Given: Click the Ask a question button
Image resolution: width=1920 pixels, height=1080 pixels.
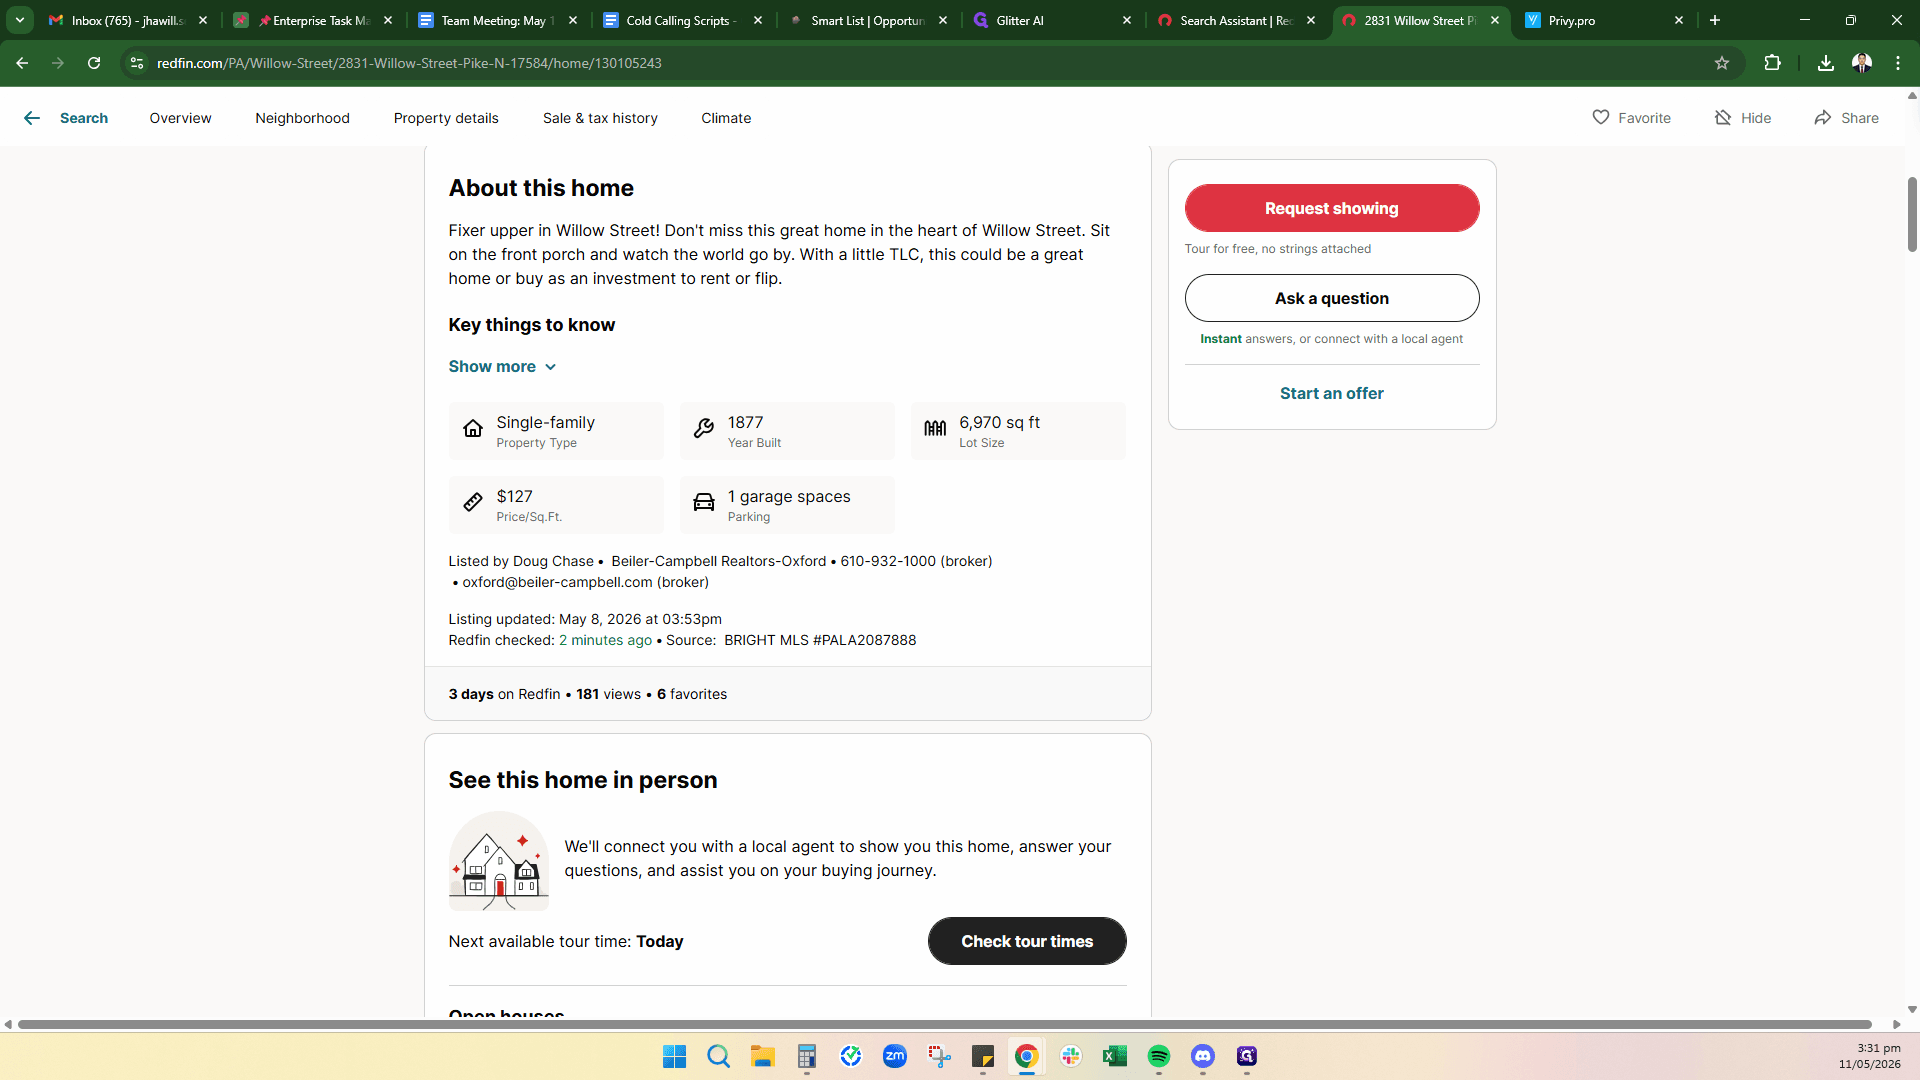Looking at the screenshot, I should point(1332,298).
